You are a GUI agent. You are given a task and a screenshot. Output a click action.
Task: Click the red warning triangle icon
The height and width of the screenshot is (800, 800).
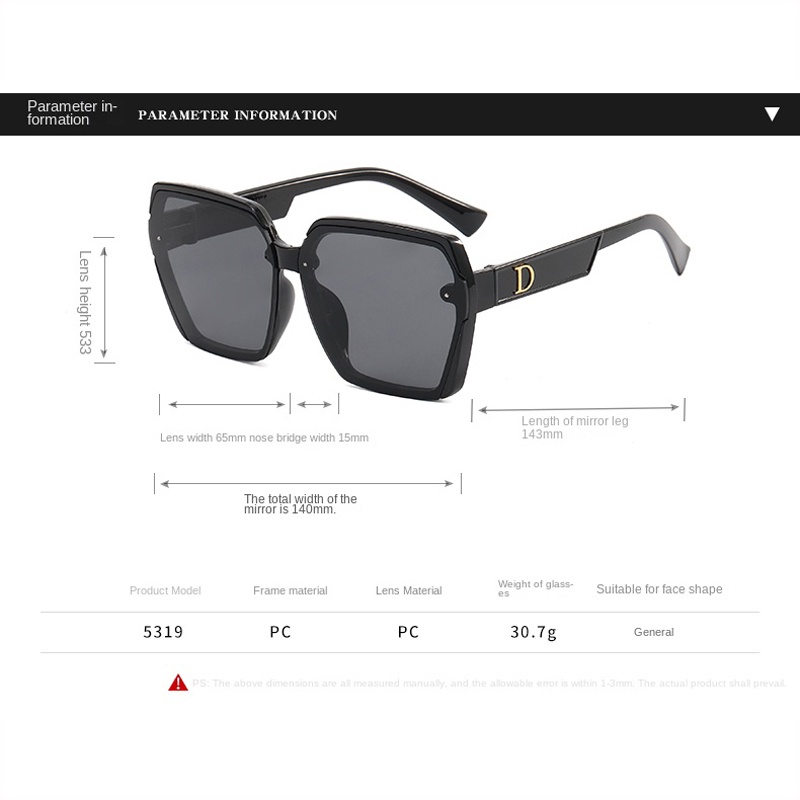coord(178,683)
